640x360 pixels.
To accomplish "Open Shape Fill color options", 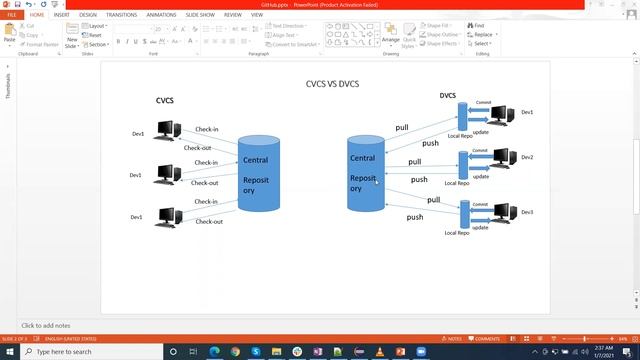I will coord(436,26).
